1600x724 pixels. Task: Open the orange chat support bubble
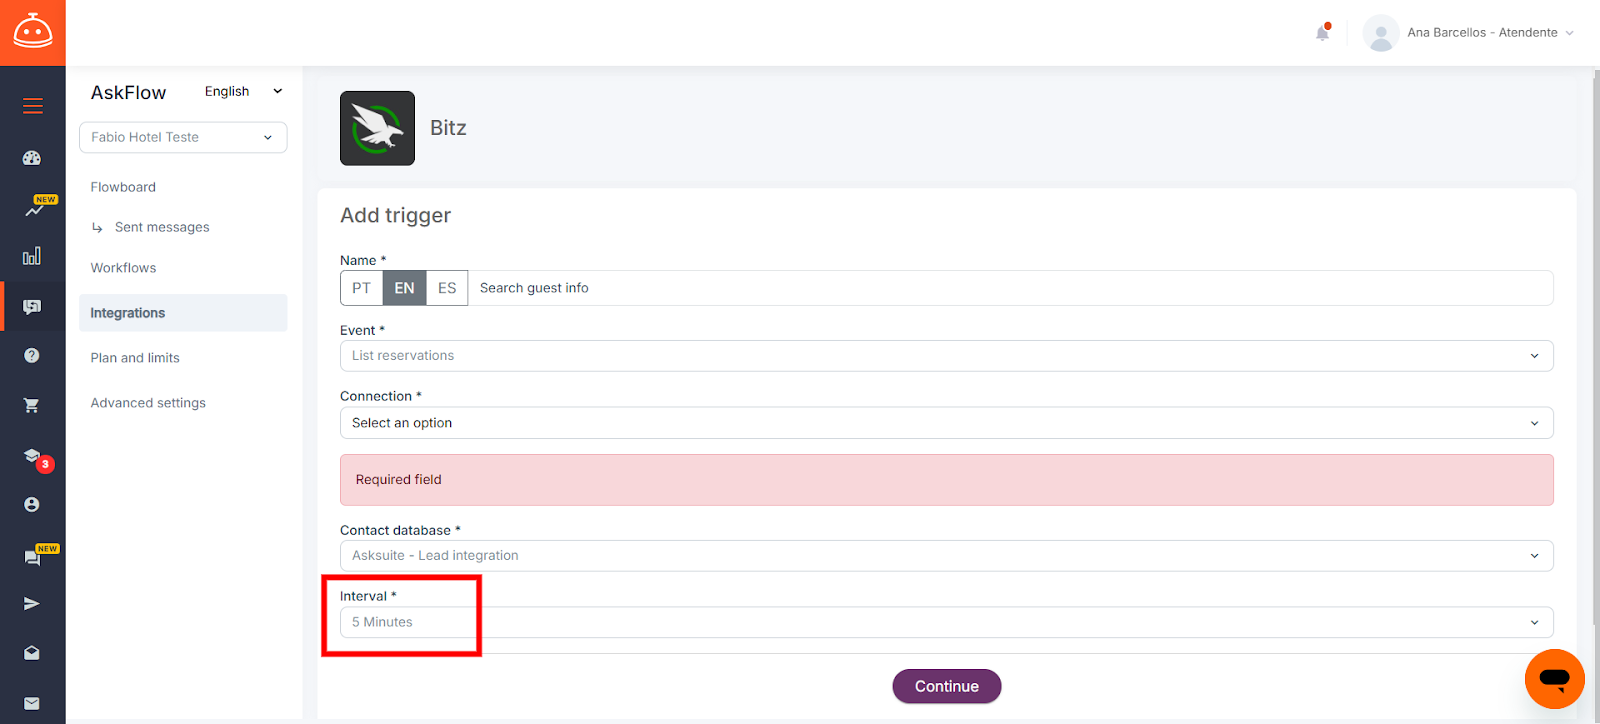point(1554,679)
